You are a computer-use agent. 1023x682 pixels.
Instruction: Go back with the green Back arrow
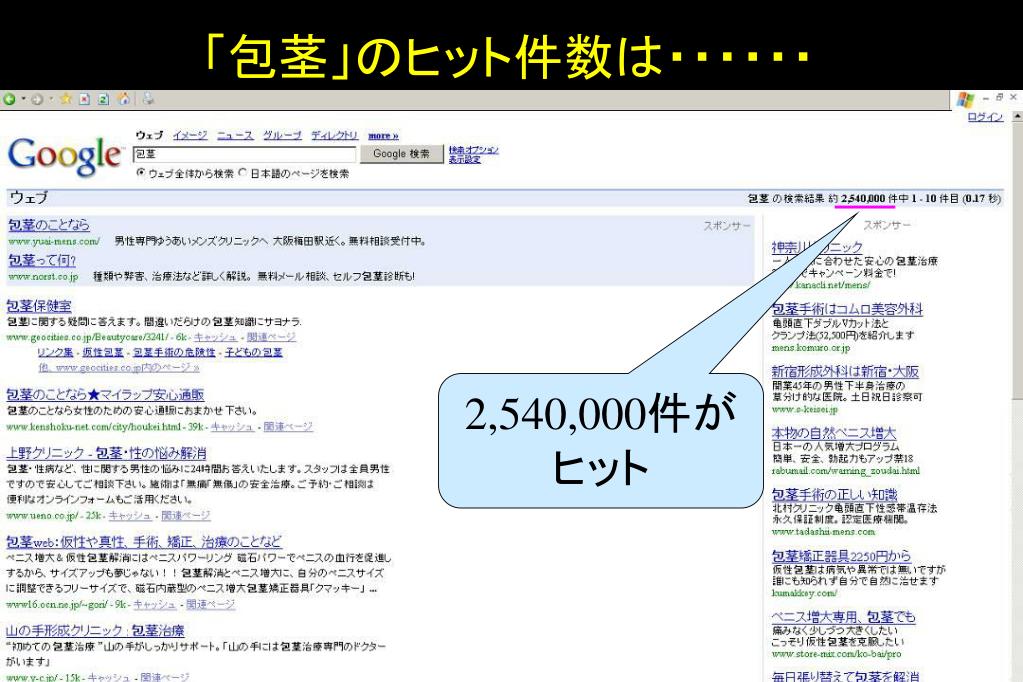click(x=9, y=99)
